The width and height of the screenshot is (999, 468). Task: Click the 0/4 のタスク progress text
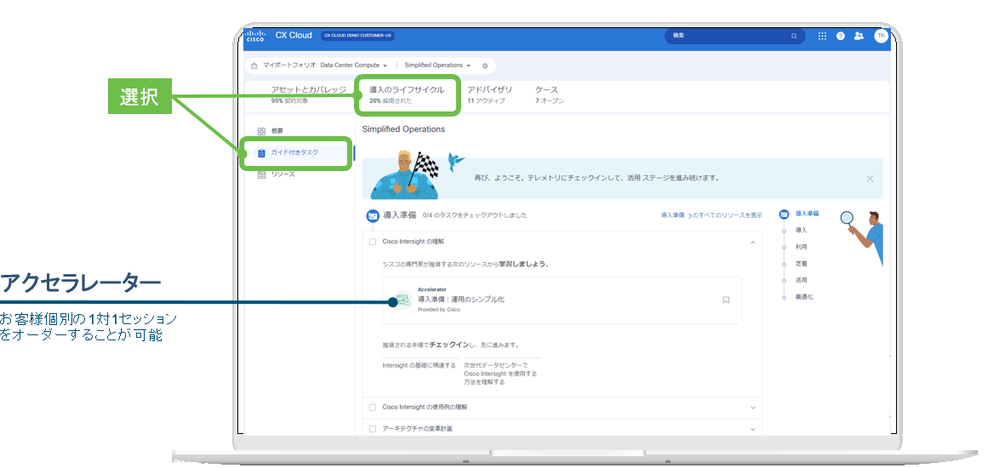tap(475, 216)
